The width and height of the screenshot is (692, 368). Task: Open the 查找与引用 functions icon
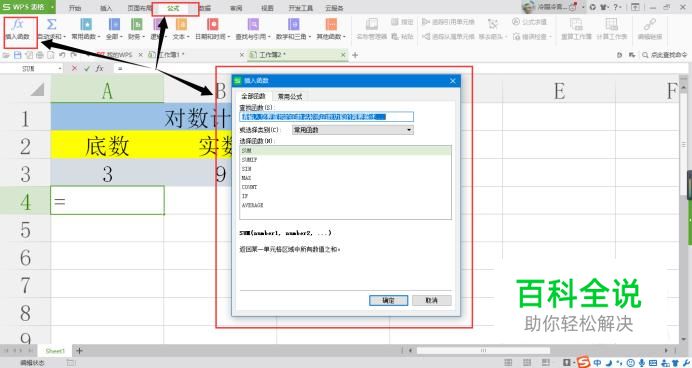[x=253, y=25]
